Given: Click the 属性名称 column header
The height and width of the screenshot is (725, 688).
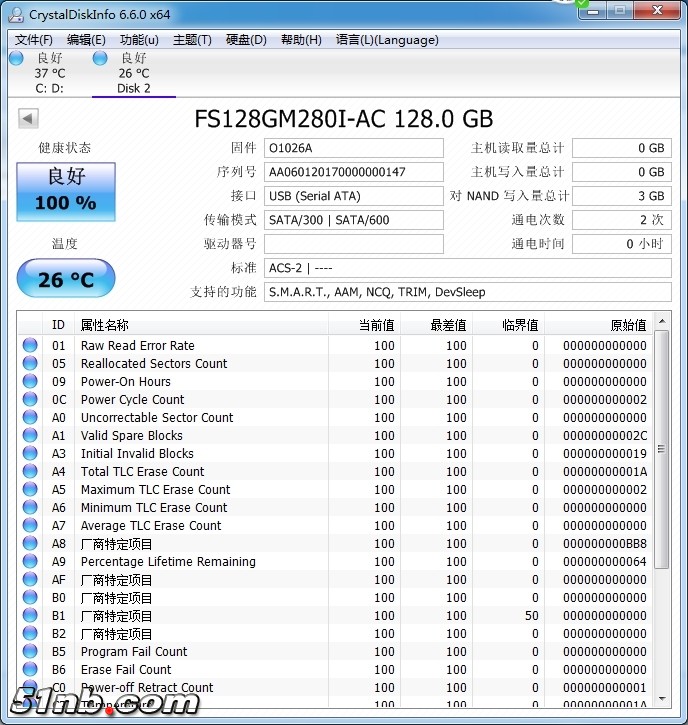Looking at the screenshot, I should (x=105, y=325).
